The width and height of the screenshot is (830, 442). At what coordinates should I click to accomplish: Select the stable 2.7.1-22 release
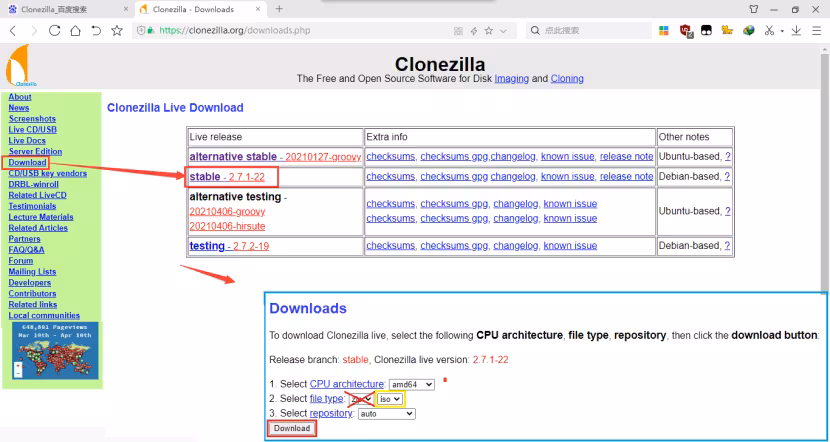227,177
